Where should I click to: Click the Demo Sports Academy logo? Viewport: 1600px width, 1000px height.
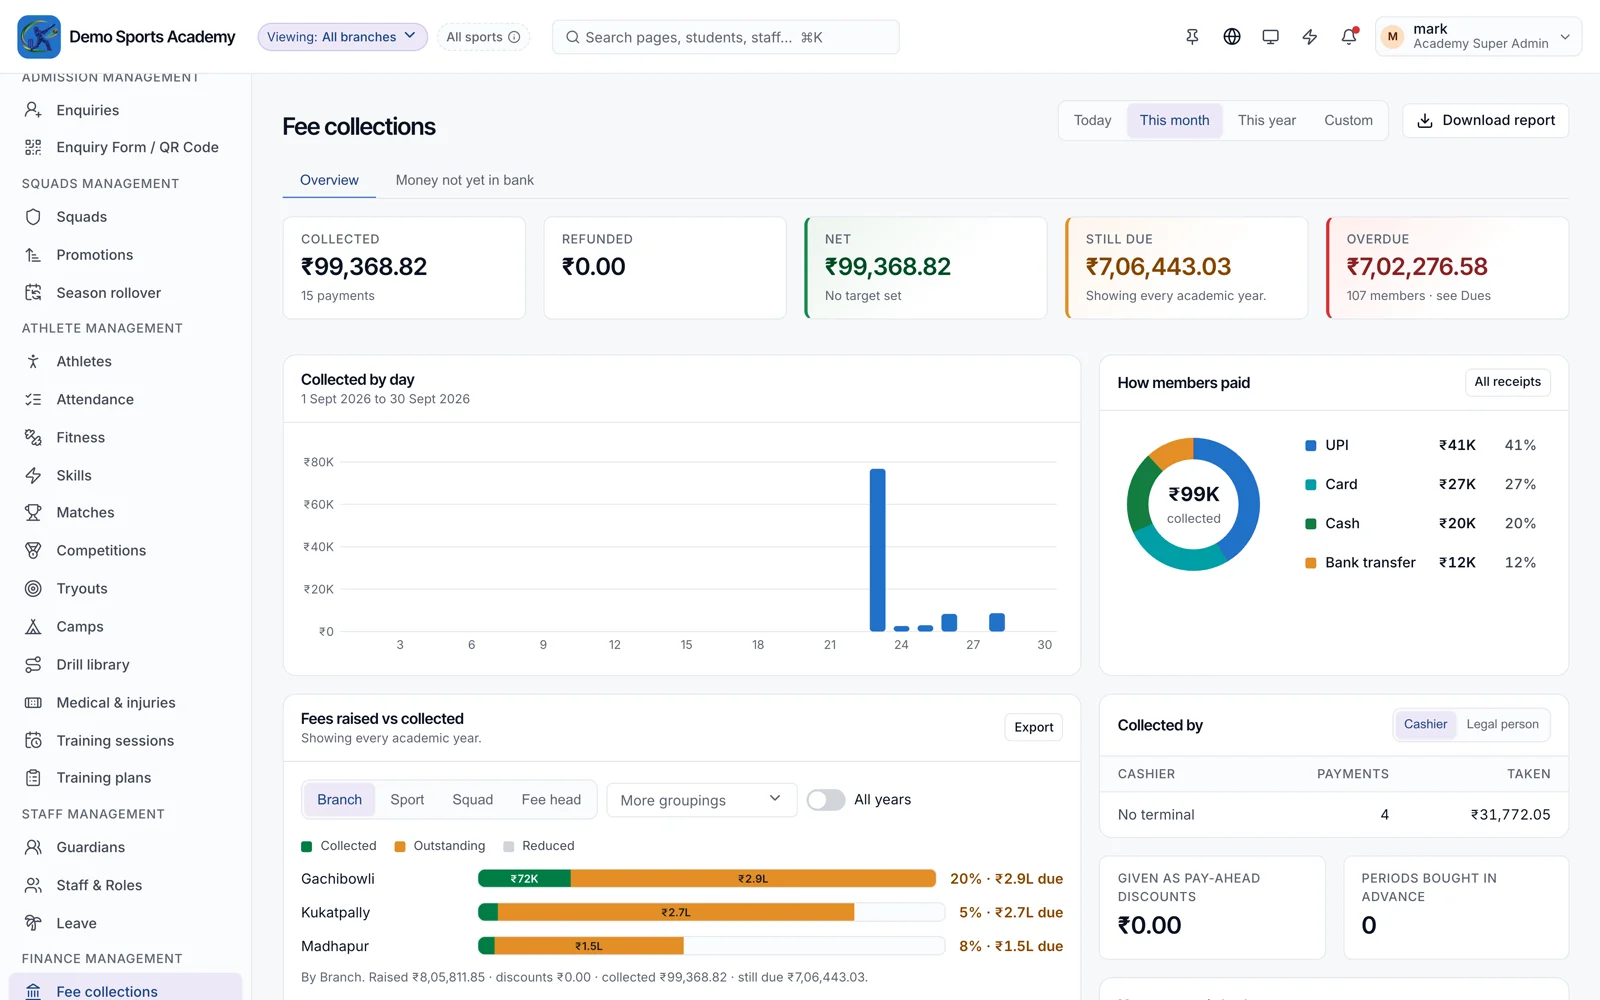(39, 37)
